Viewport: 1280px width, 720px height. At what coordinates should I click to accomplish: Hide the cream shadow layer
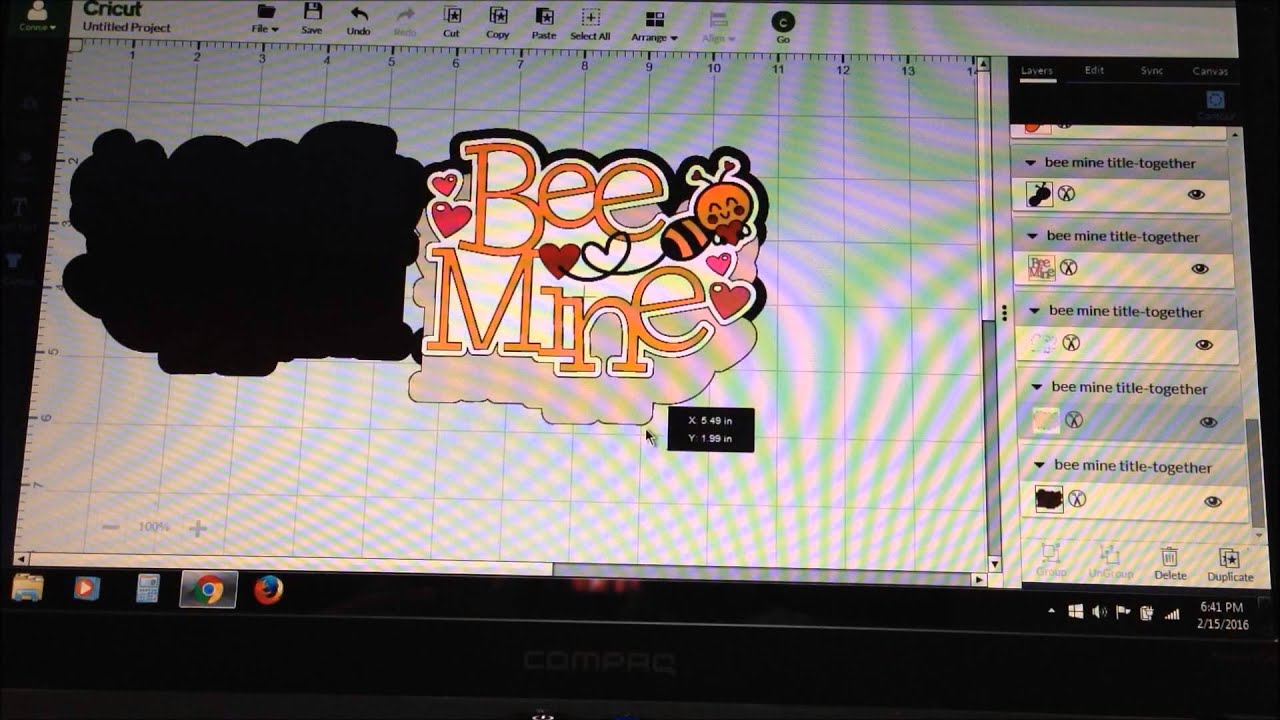point(1208,422)
